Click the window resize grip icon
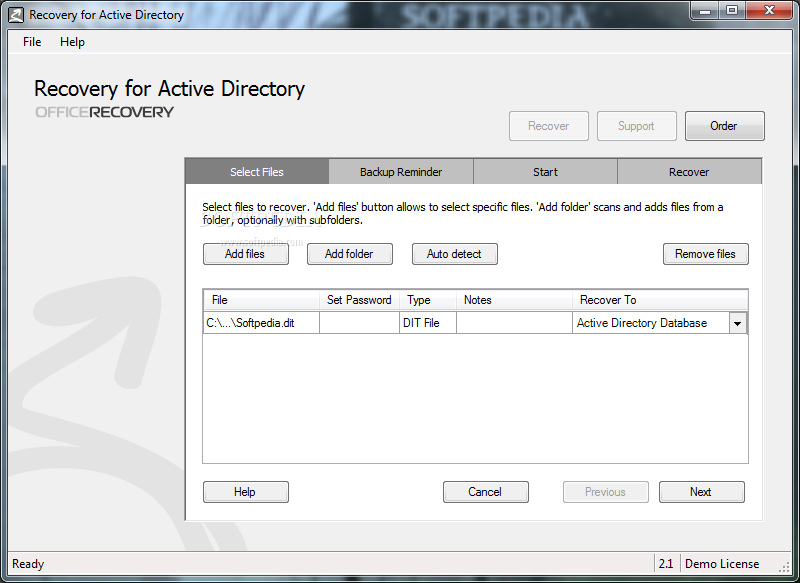 (784, 566)
